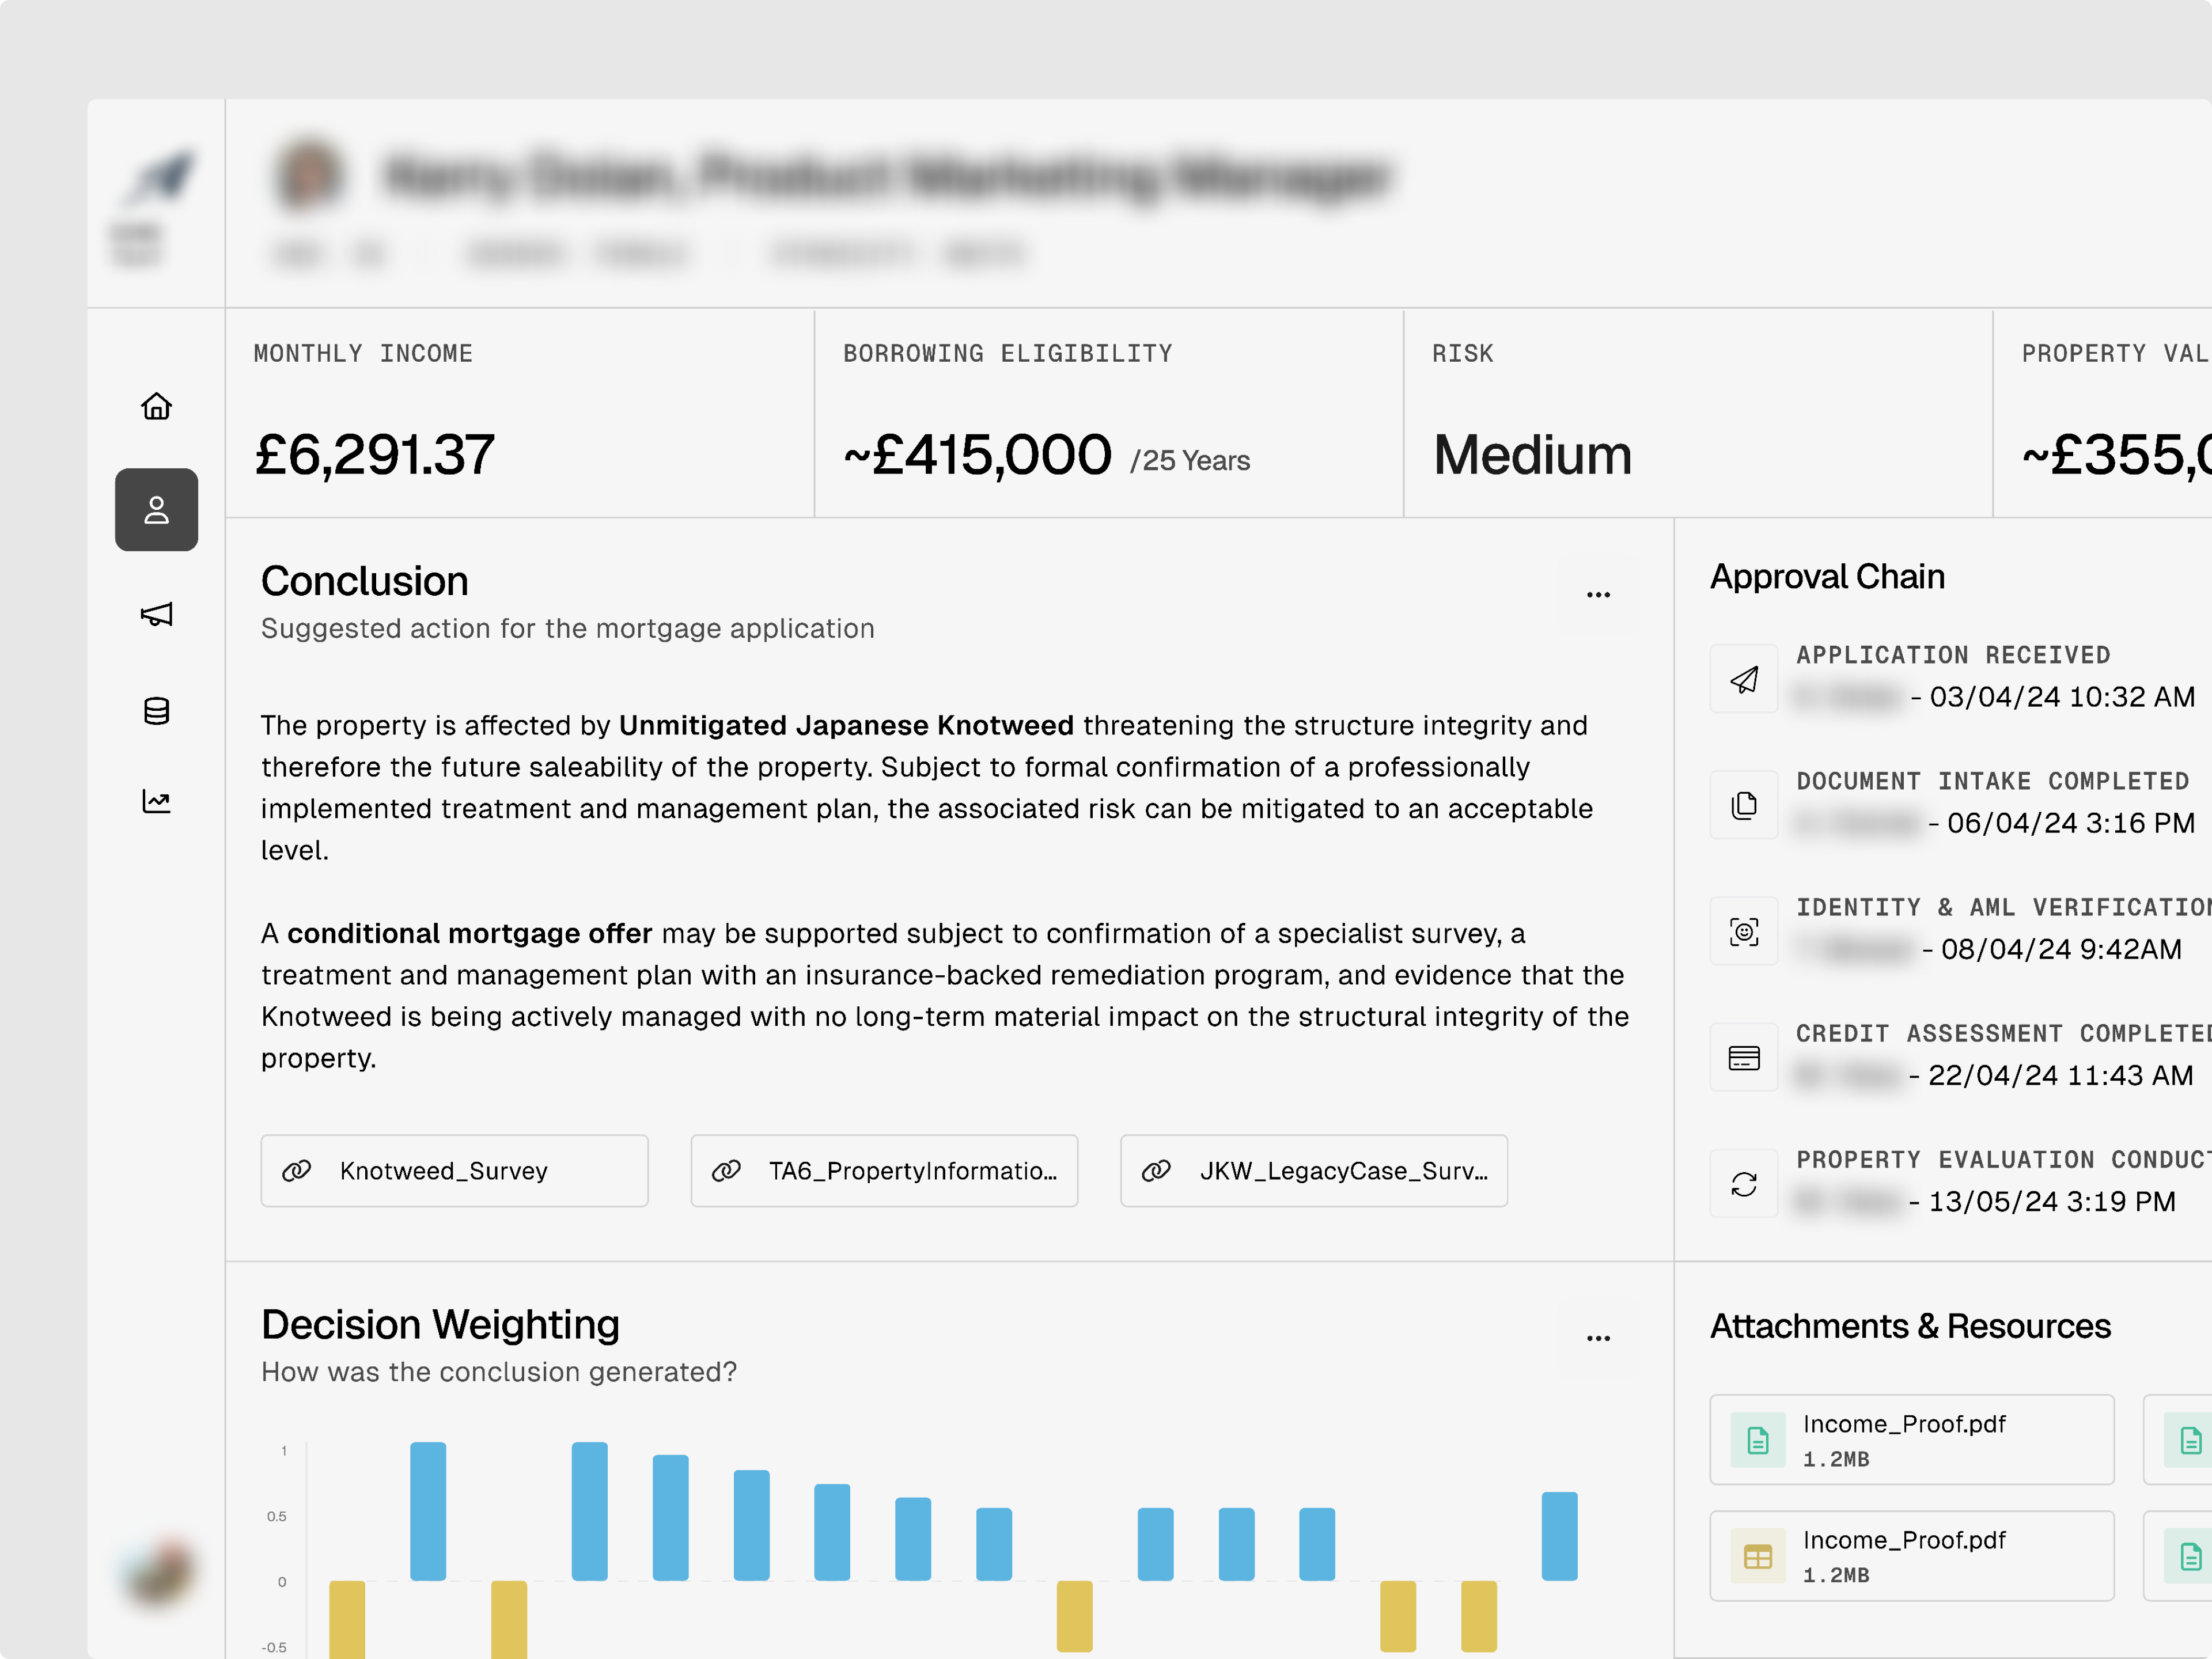Click link icon on JKW_LegacyCase chip

pyautogui.click(x=1156, y=1171)
